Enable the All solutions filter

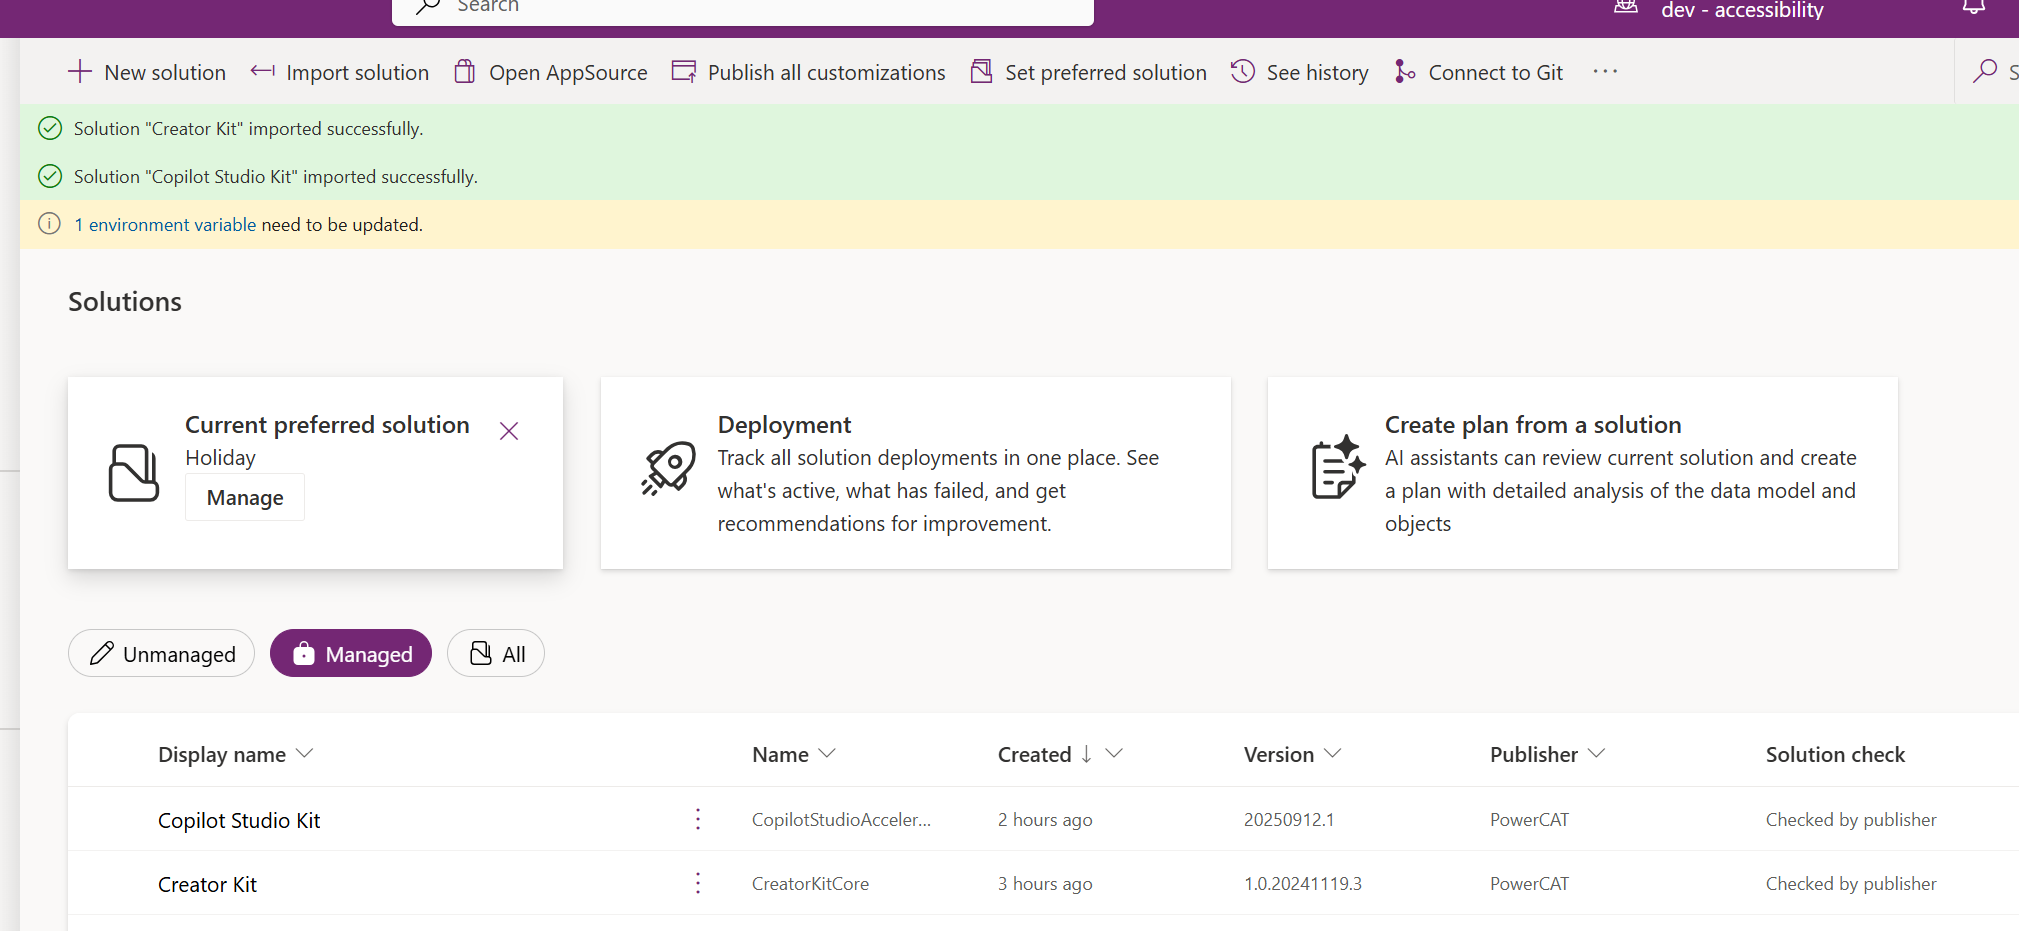tap(495, 653)
